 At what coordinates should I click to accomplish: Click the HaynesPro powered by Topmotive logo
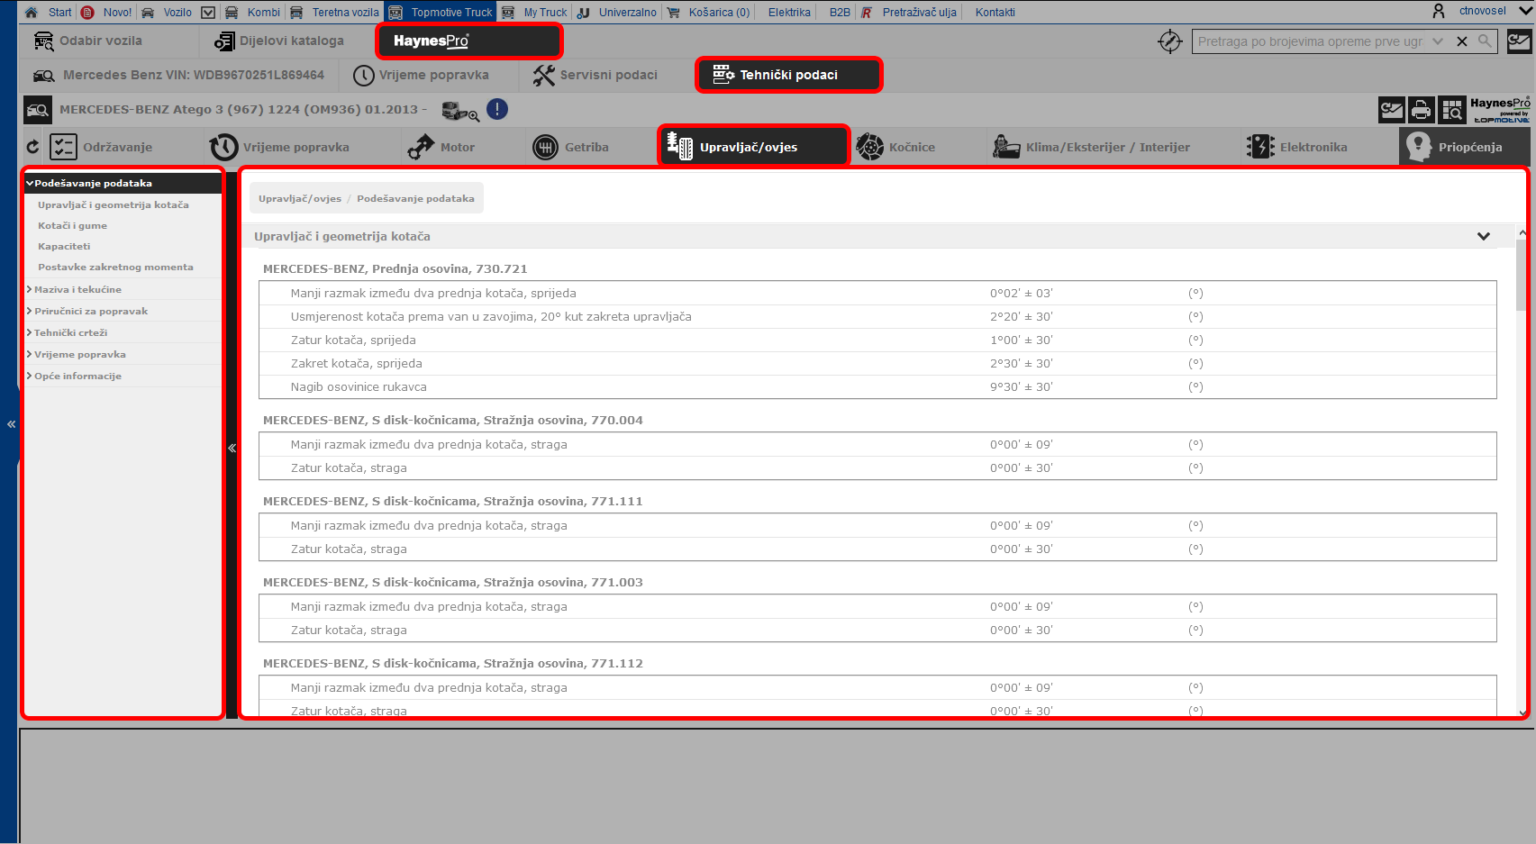[x=1500, y=110]
